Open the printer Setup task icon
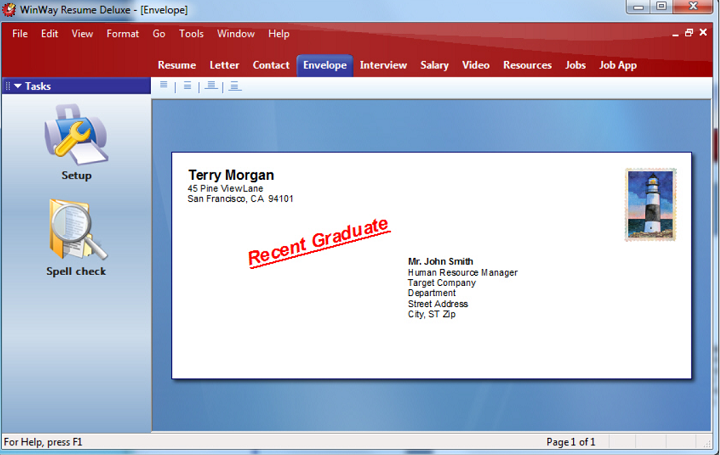This screenshot has height=455, width=720. coord(76,134)
